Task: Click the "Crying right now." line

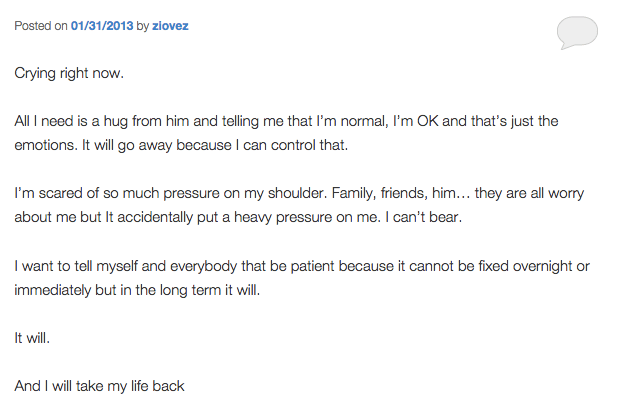Action: (68, 74)
